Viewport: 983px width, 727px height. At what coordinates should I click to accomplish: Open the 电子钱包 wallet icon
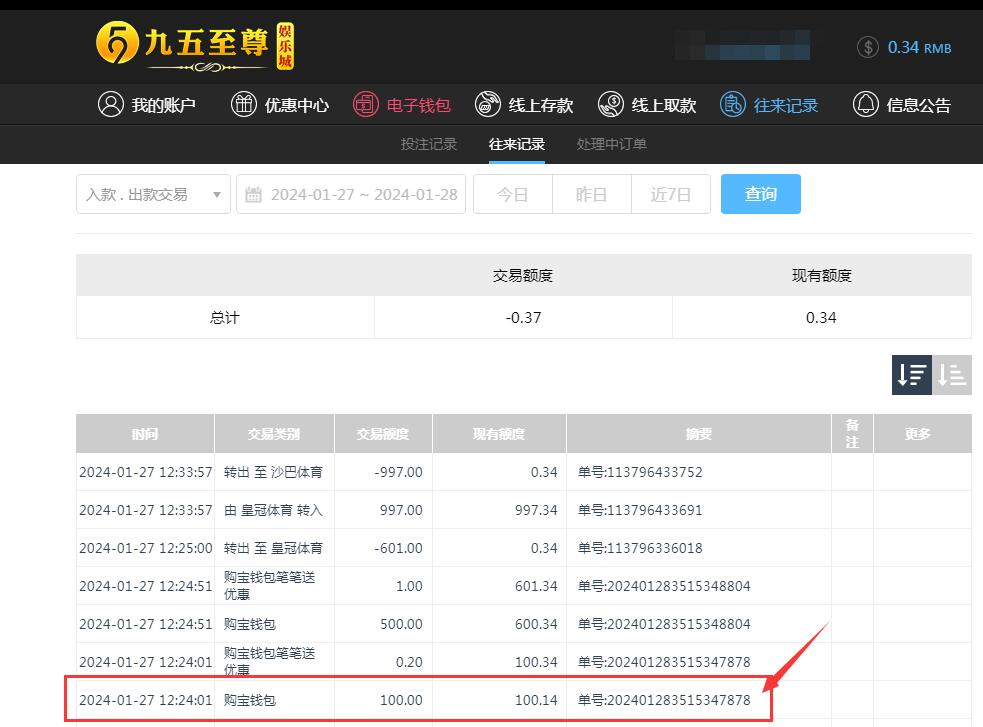click(x=366, y=104)
